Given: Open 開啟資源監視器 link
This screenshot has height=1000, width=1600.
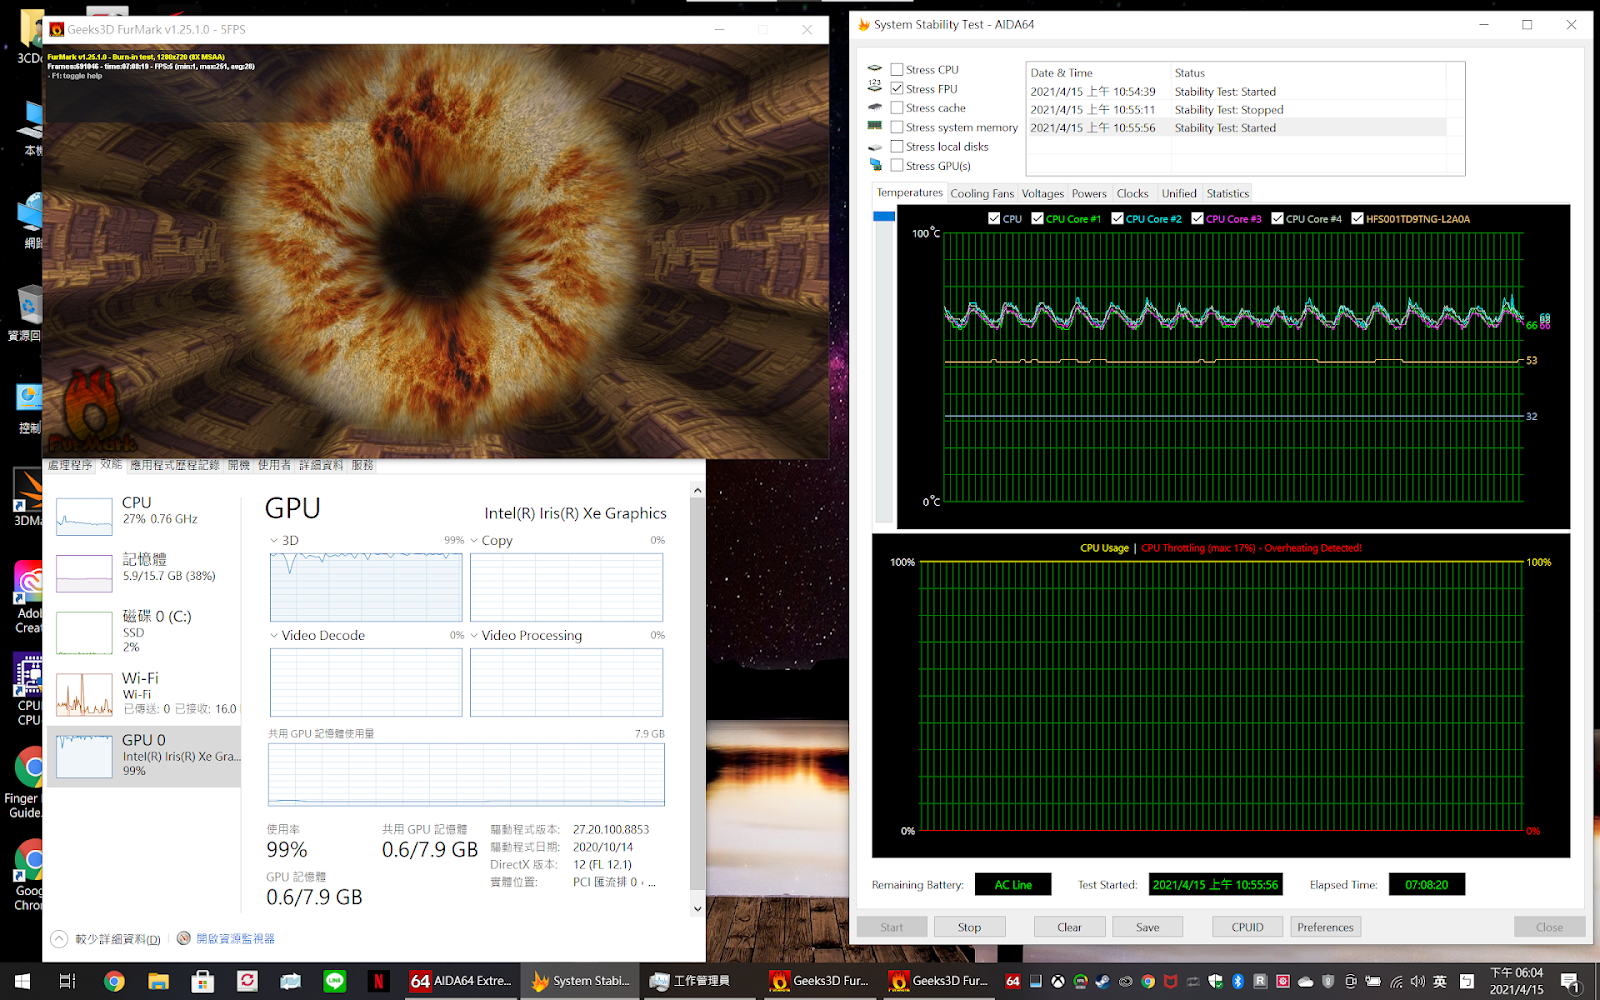Looking at the screenshot, I should pos(235,939).
